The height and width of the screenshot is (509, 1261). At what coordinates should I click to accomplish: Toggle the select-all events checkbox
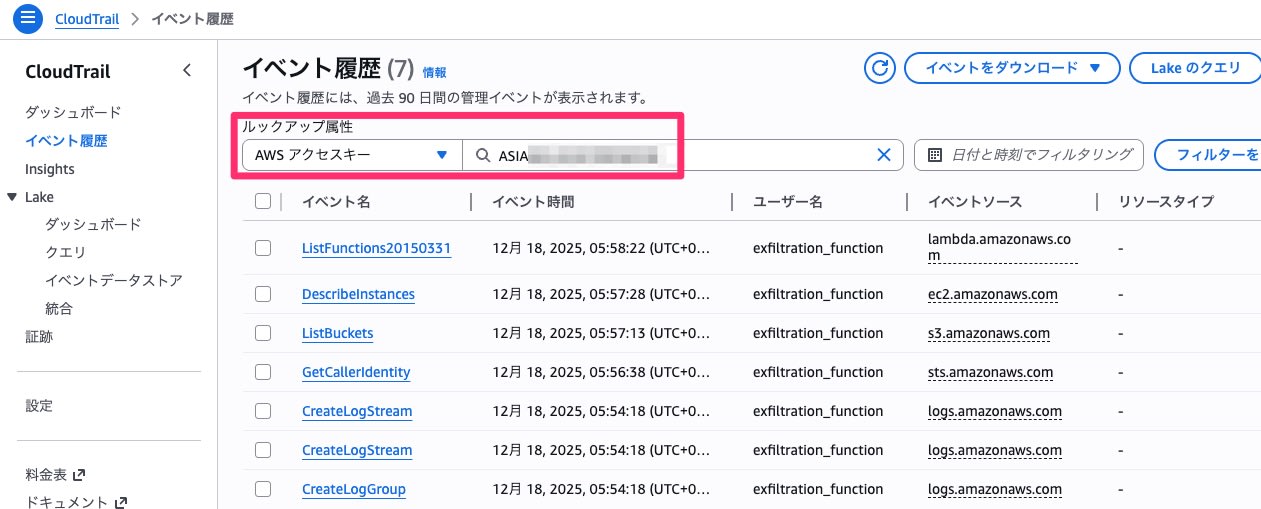pyautogui.click(x=263, y=201)
